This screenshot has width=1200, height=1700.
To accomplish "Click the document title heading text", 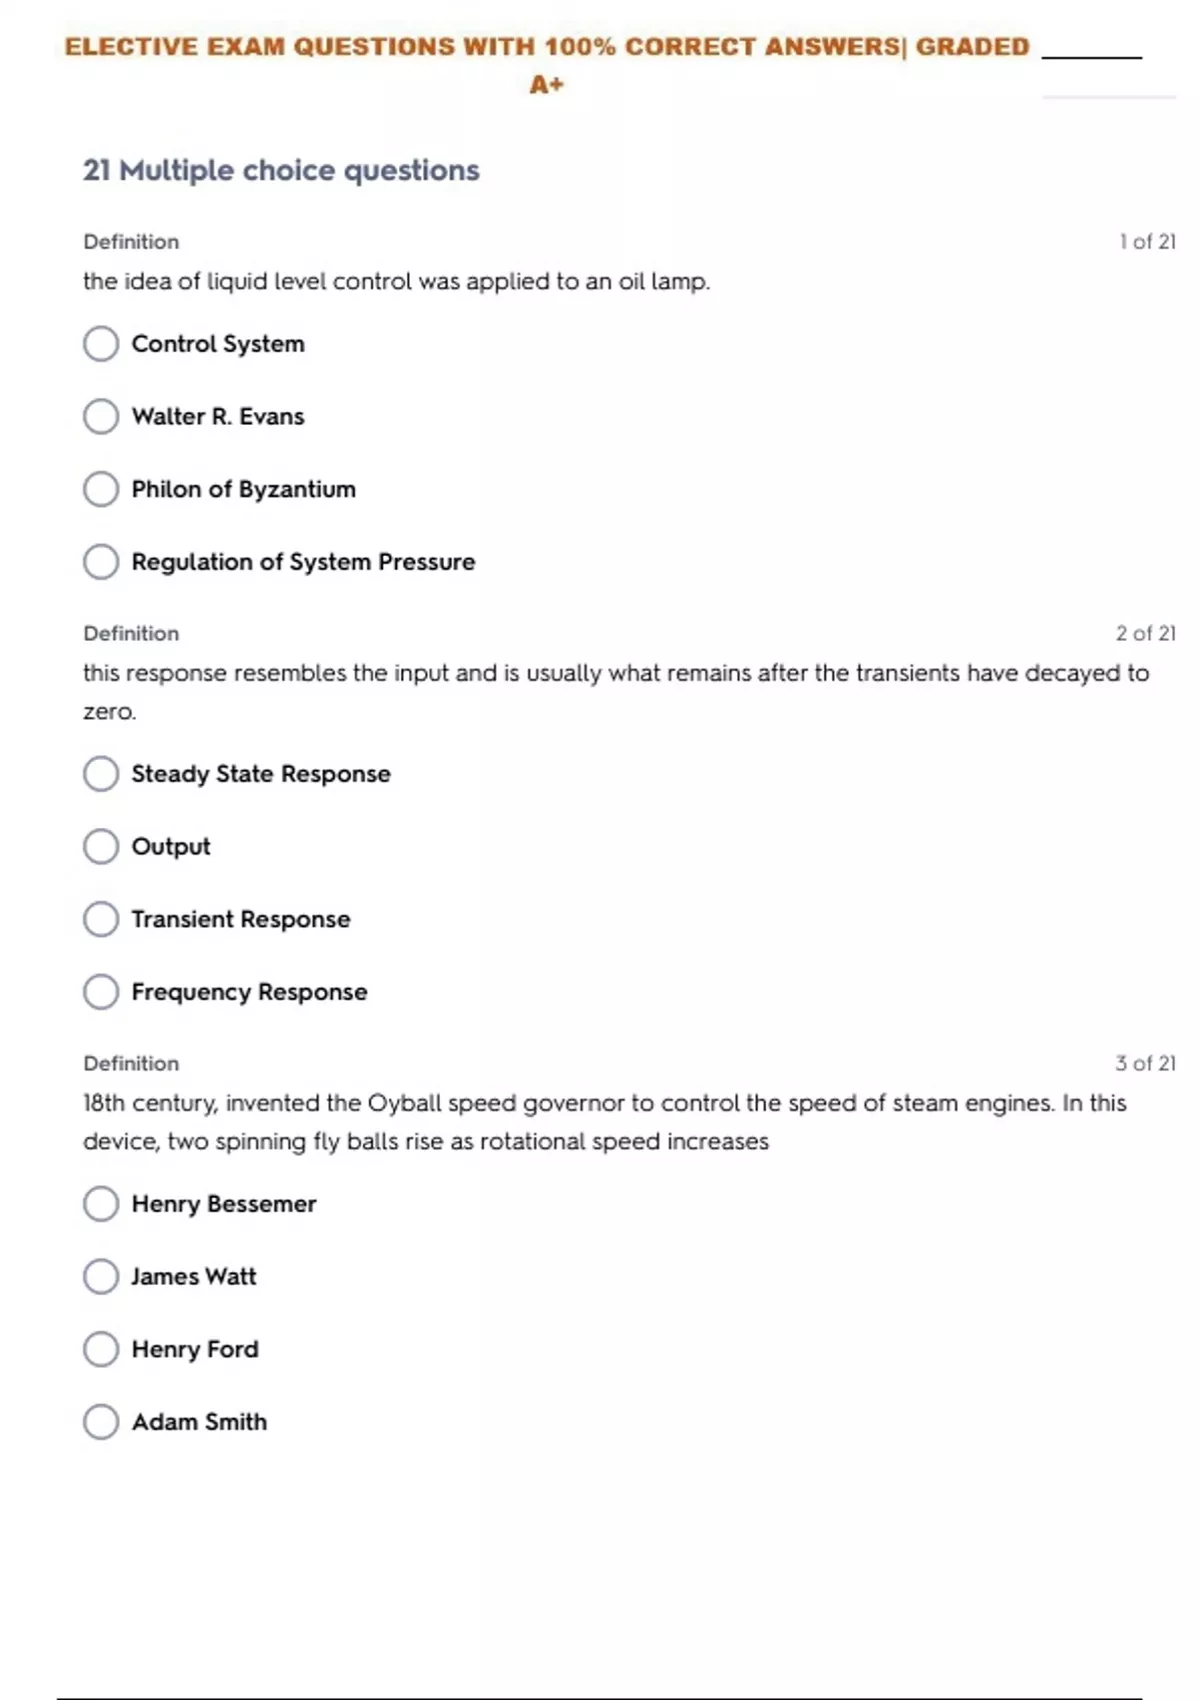I will point(546,48).
